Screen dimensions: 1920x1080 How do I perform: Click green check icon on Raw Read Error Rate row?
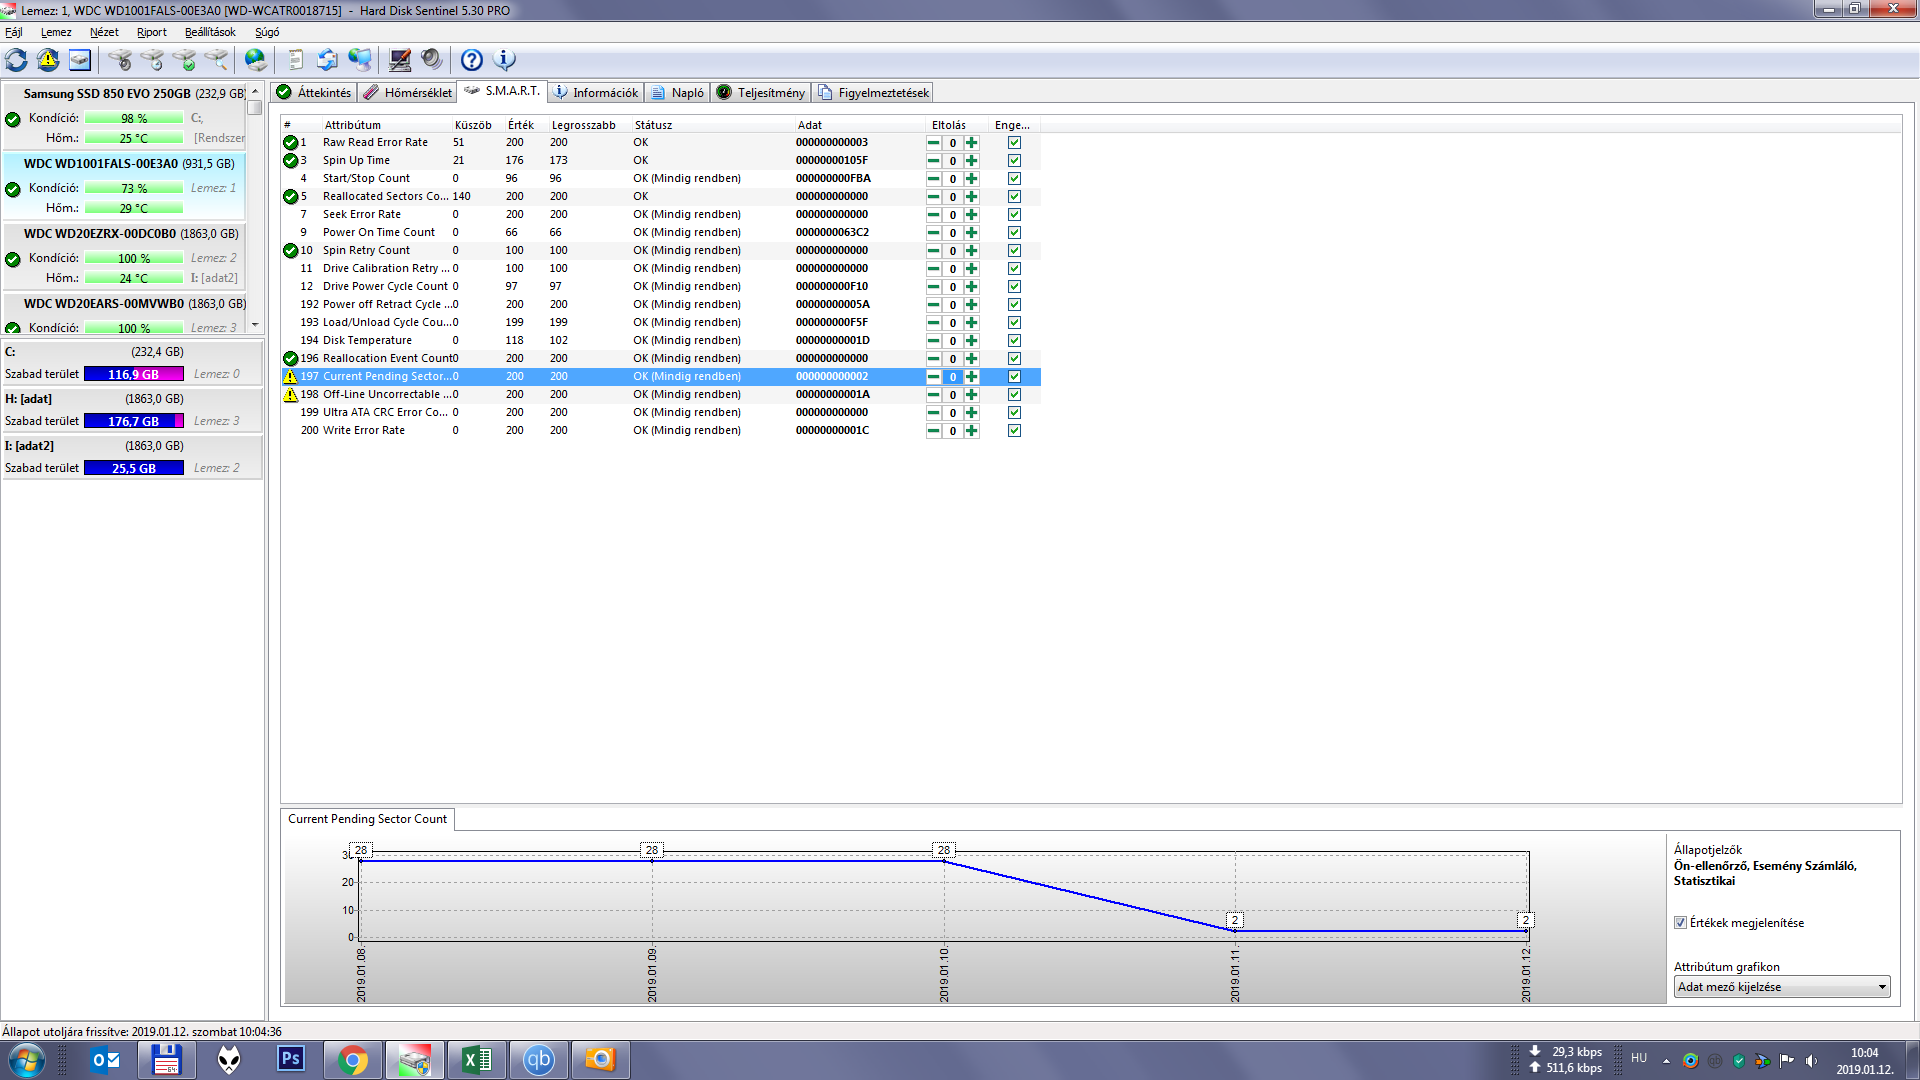[290, 142]
